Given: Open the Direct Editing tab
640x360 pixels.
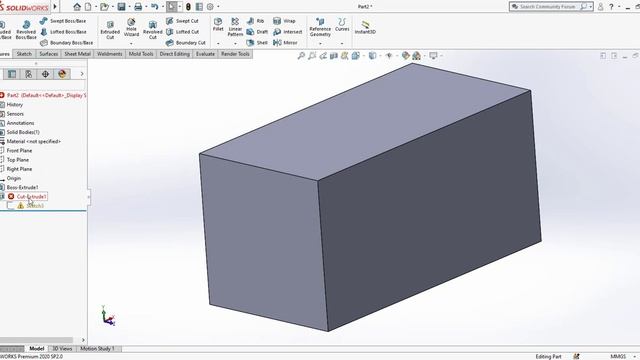Looking at the screenshot, I should click(x=175, y=54).
